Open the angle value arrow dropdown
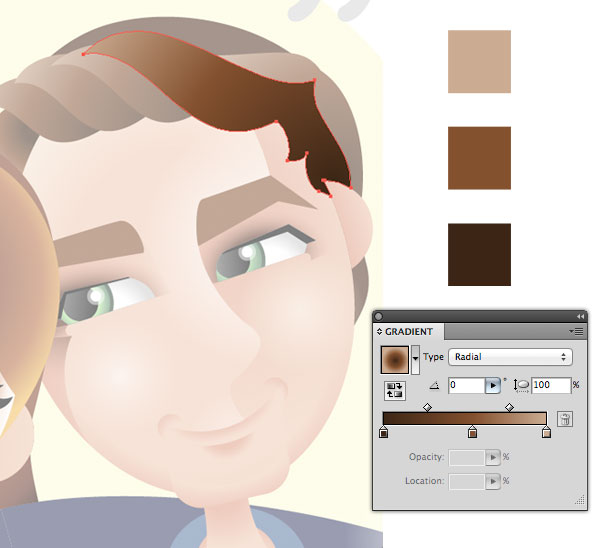Screen dimensions: 600x548 [x=493, y=385]
